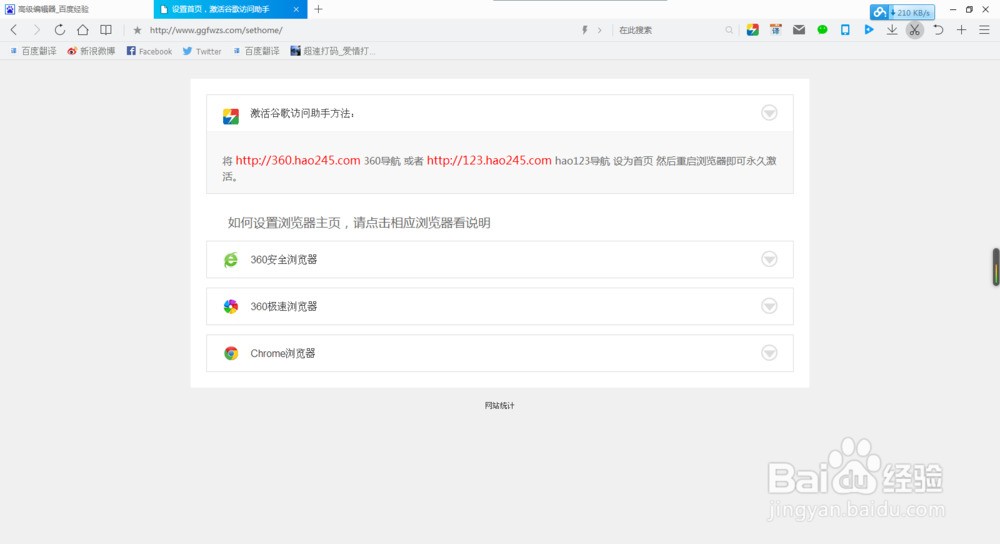Open the translate extension icon

point(776,30)
